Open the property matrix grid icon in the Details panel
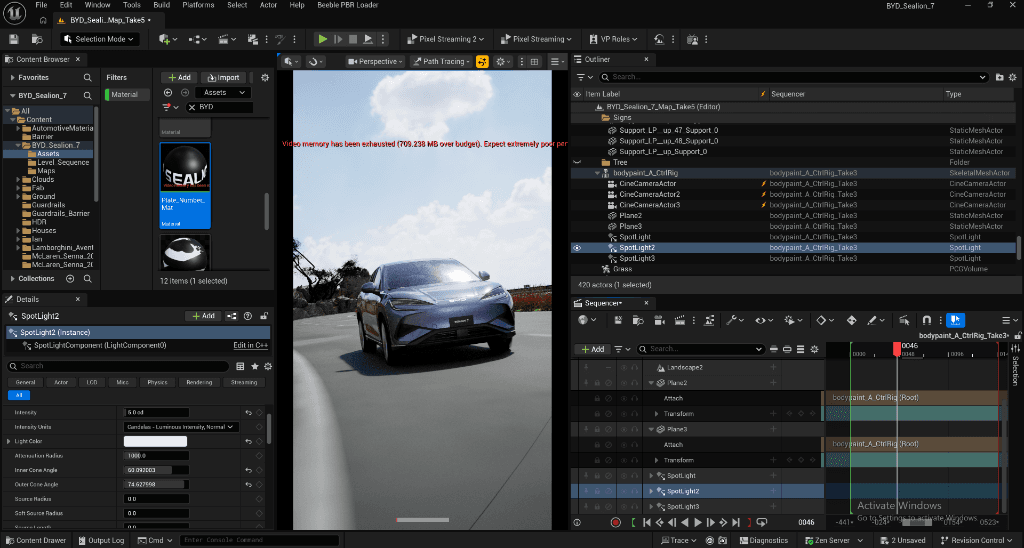This screenshot has height=548, width=1024. [240, 366]
